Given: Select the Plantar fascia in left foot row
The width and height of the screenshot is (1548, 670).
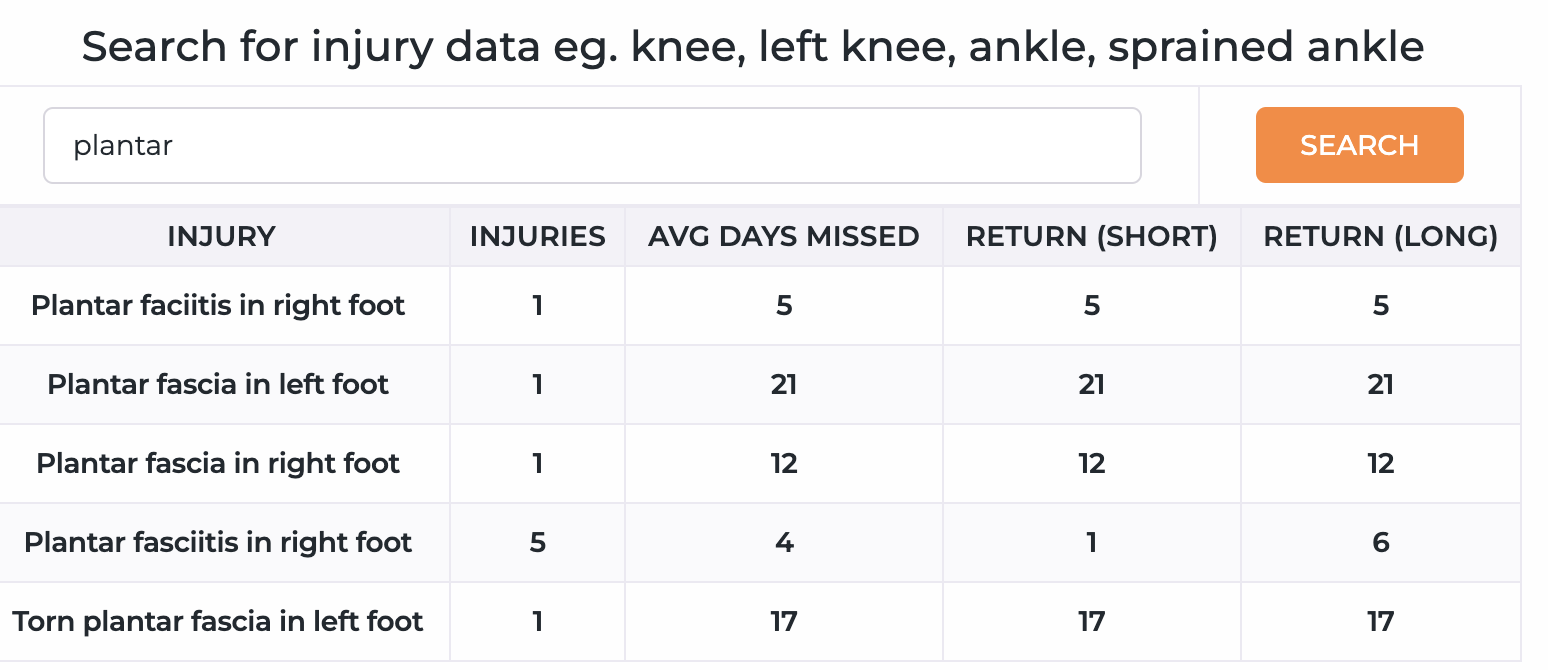Looking at the screenshot, I should pyautogui.click(x=218, y=384).
